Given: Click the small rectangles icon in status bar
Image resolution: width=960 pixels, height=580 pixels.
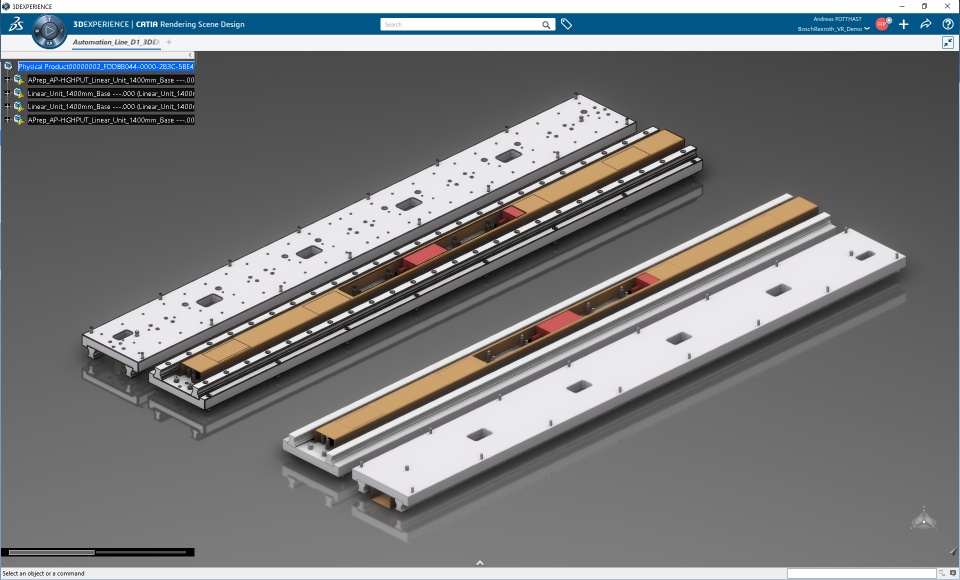Looking at the screenshot, I should point(942,573).
